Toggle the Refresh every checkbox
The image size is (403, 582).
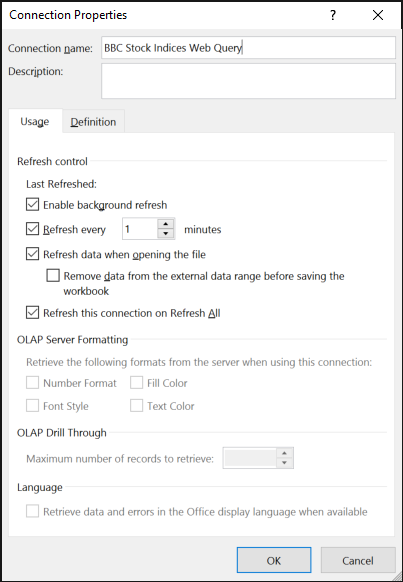point(32,229)
